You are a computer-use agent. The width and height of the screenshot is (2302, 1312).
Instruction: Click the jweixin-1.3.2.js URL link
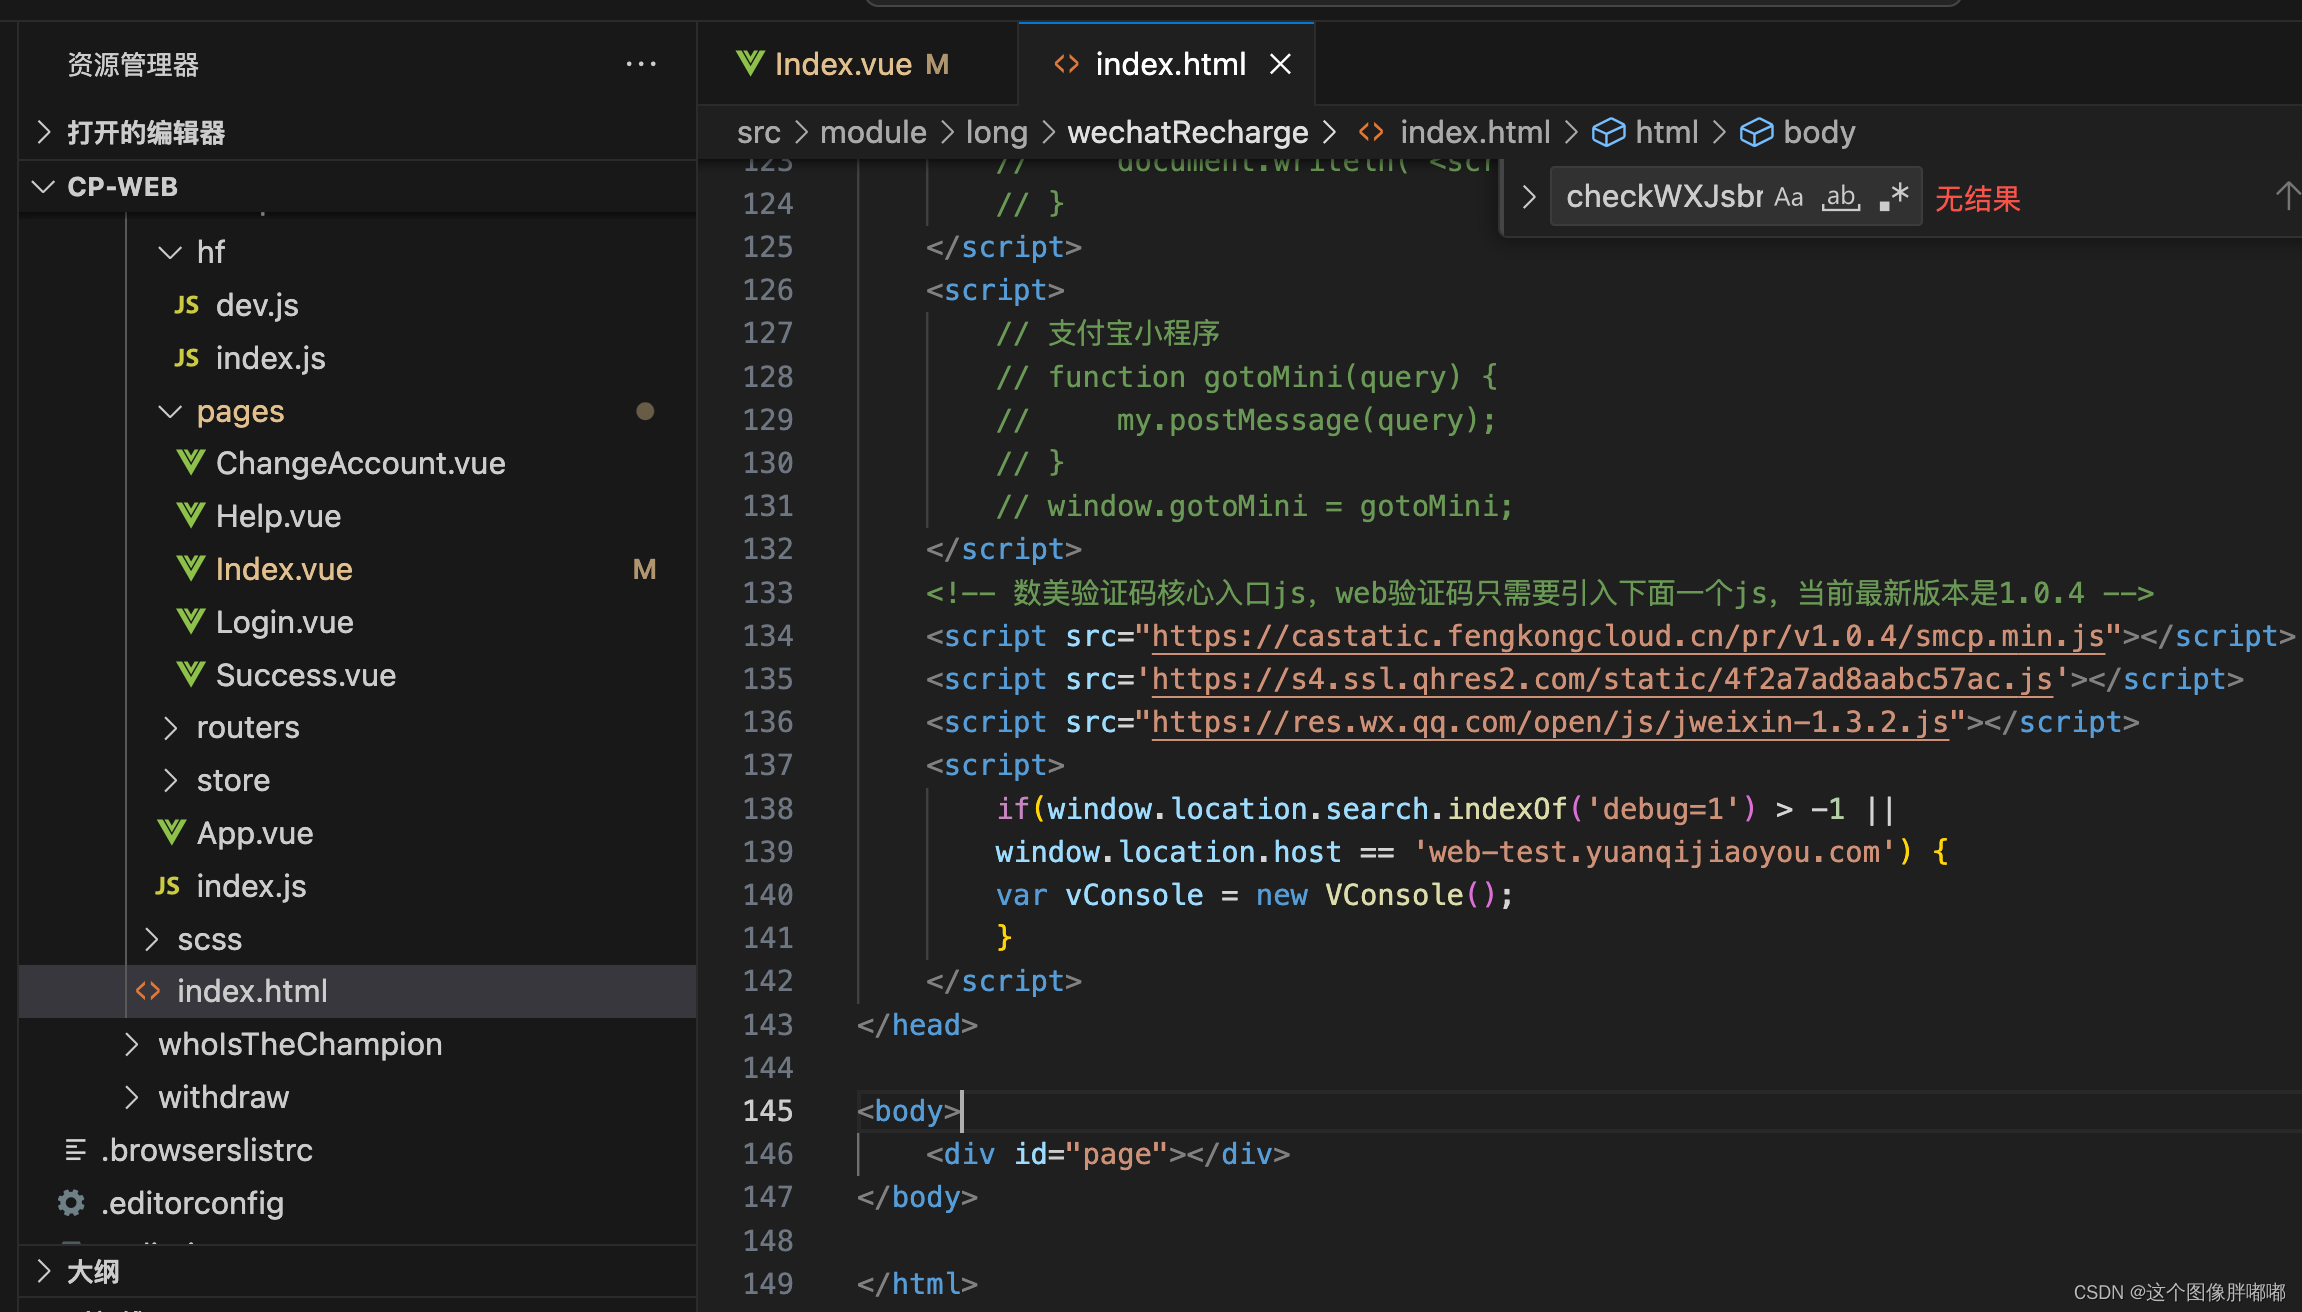pyautogui.click(x=1550, y=722)
